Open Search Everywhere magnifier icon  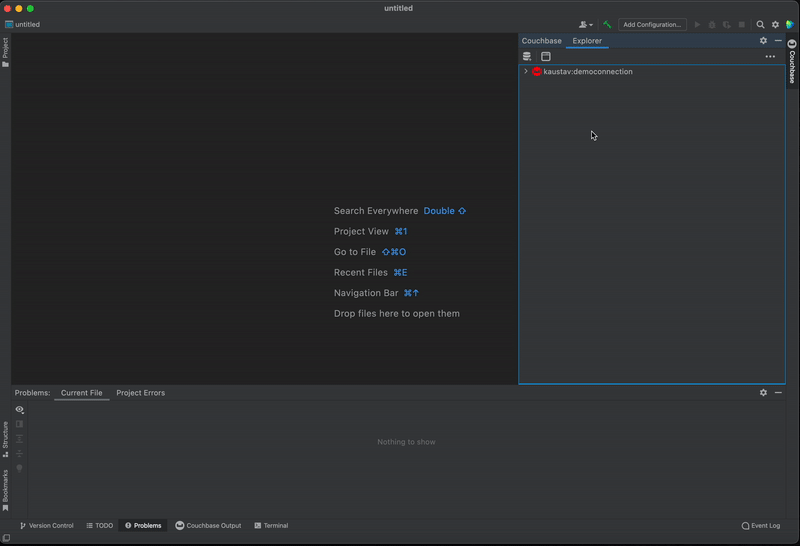(x=760, y=24)
